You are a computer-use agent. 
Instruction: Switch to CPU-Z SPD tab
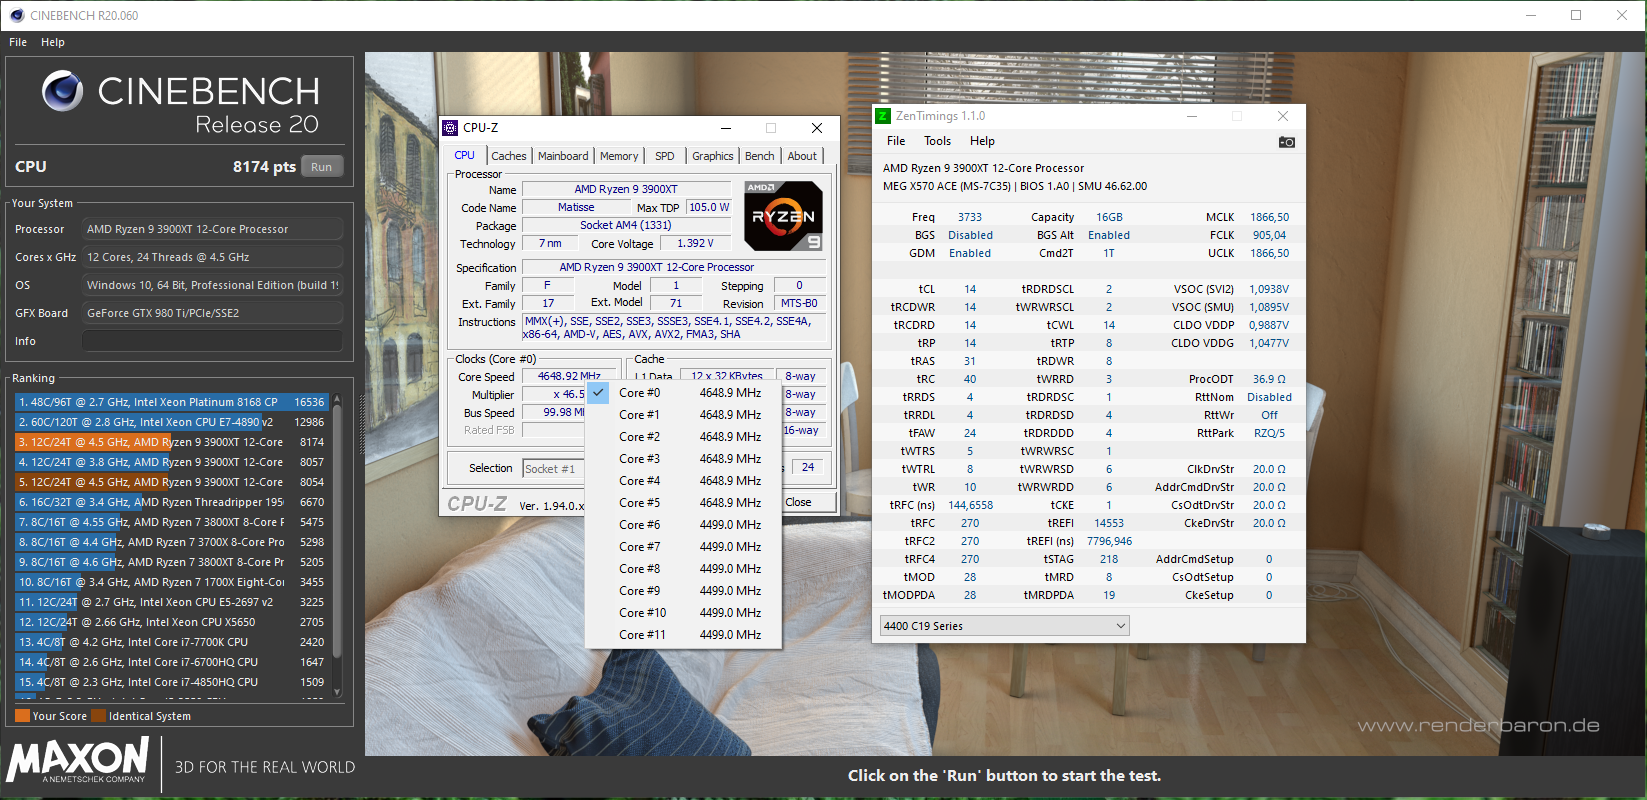point(664,156)
